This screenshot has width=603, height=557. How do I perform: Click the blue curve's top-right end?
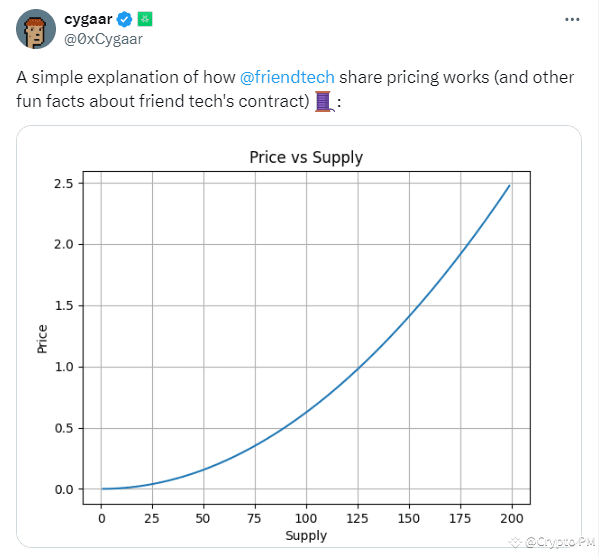point(508,186)
